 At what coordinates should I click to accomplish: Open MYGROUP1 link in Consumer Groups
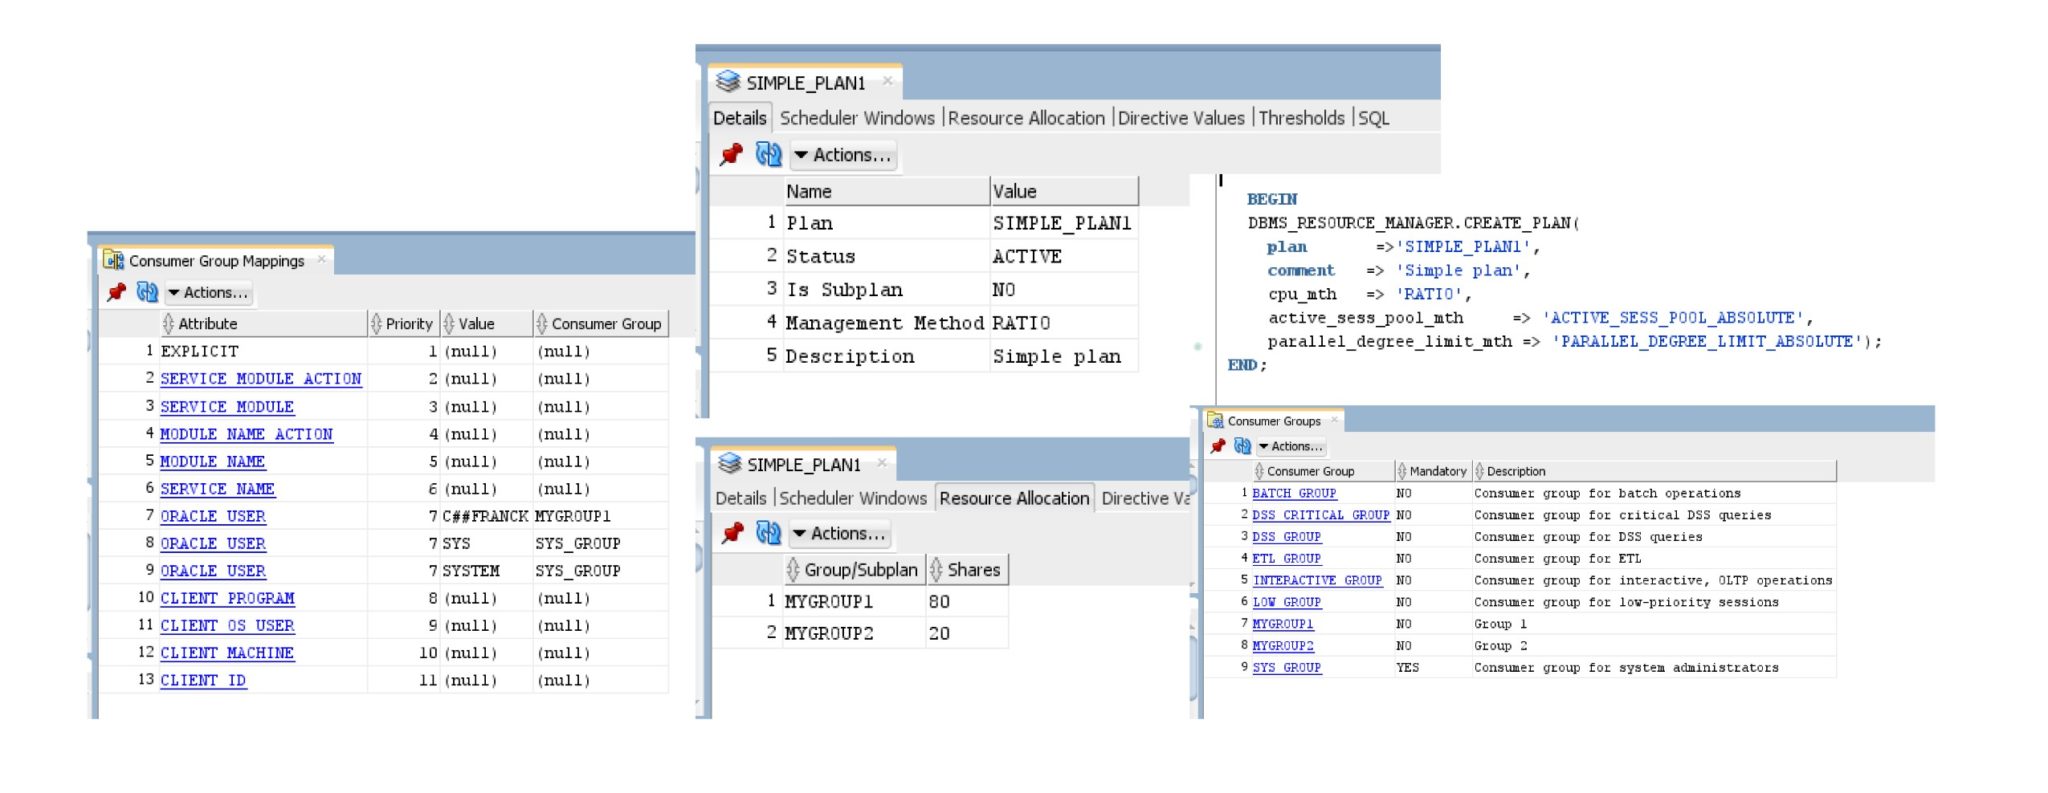click(1283, 624)
